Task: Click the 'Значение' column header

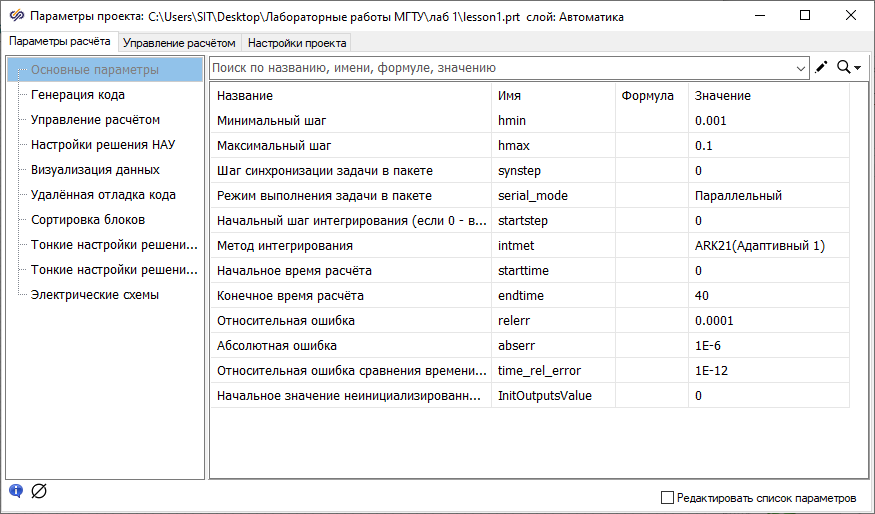Action: click(x=722, y=95)
